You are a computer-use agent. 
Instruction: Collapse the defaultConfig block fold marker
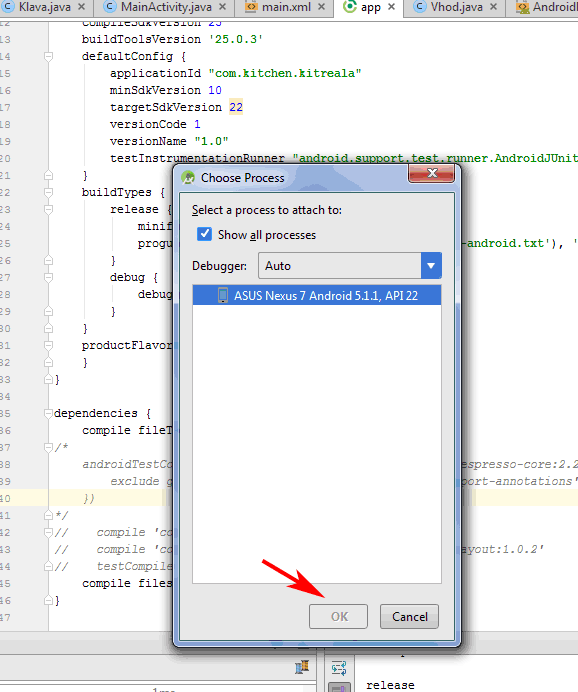coord(48,56)
